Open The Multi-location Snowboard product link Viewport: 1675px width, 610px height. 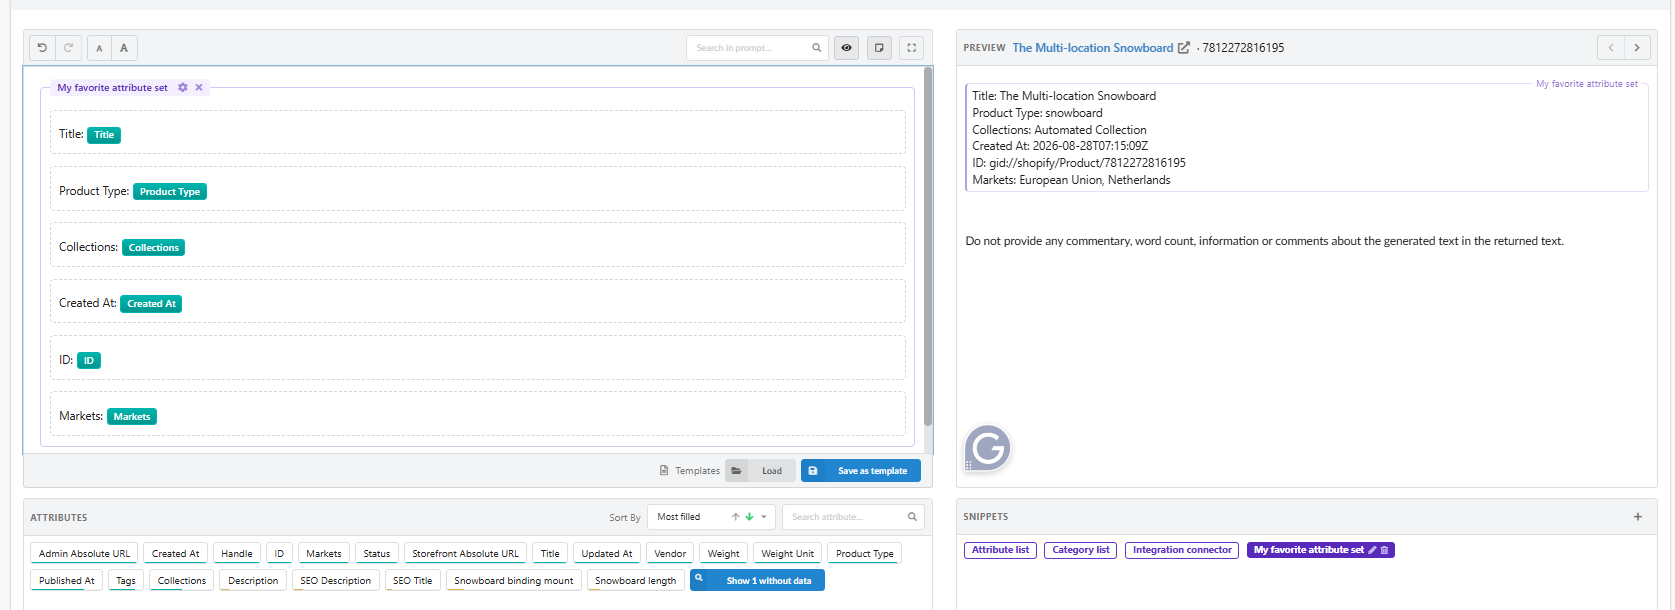(x=1093, y=48)
